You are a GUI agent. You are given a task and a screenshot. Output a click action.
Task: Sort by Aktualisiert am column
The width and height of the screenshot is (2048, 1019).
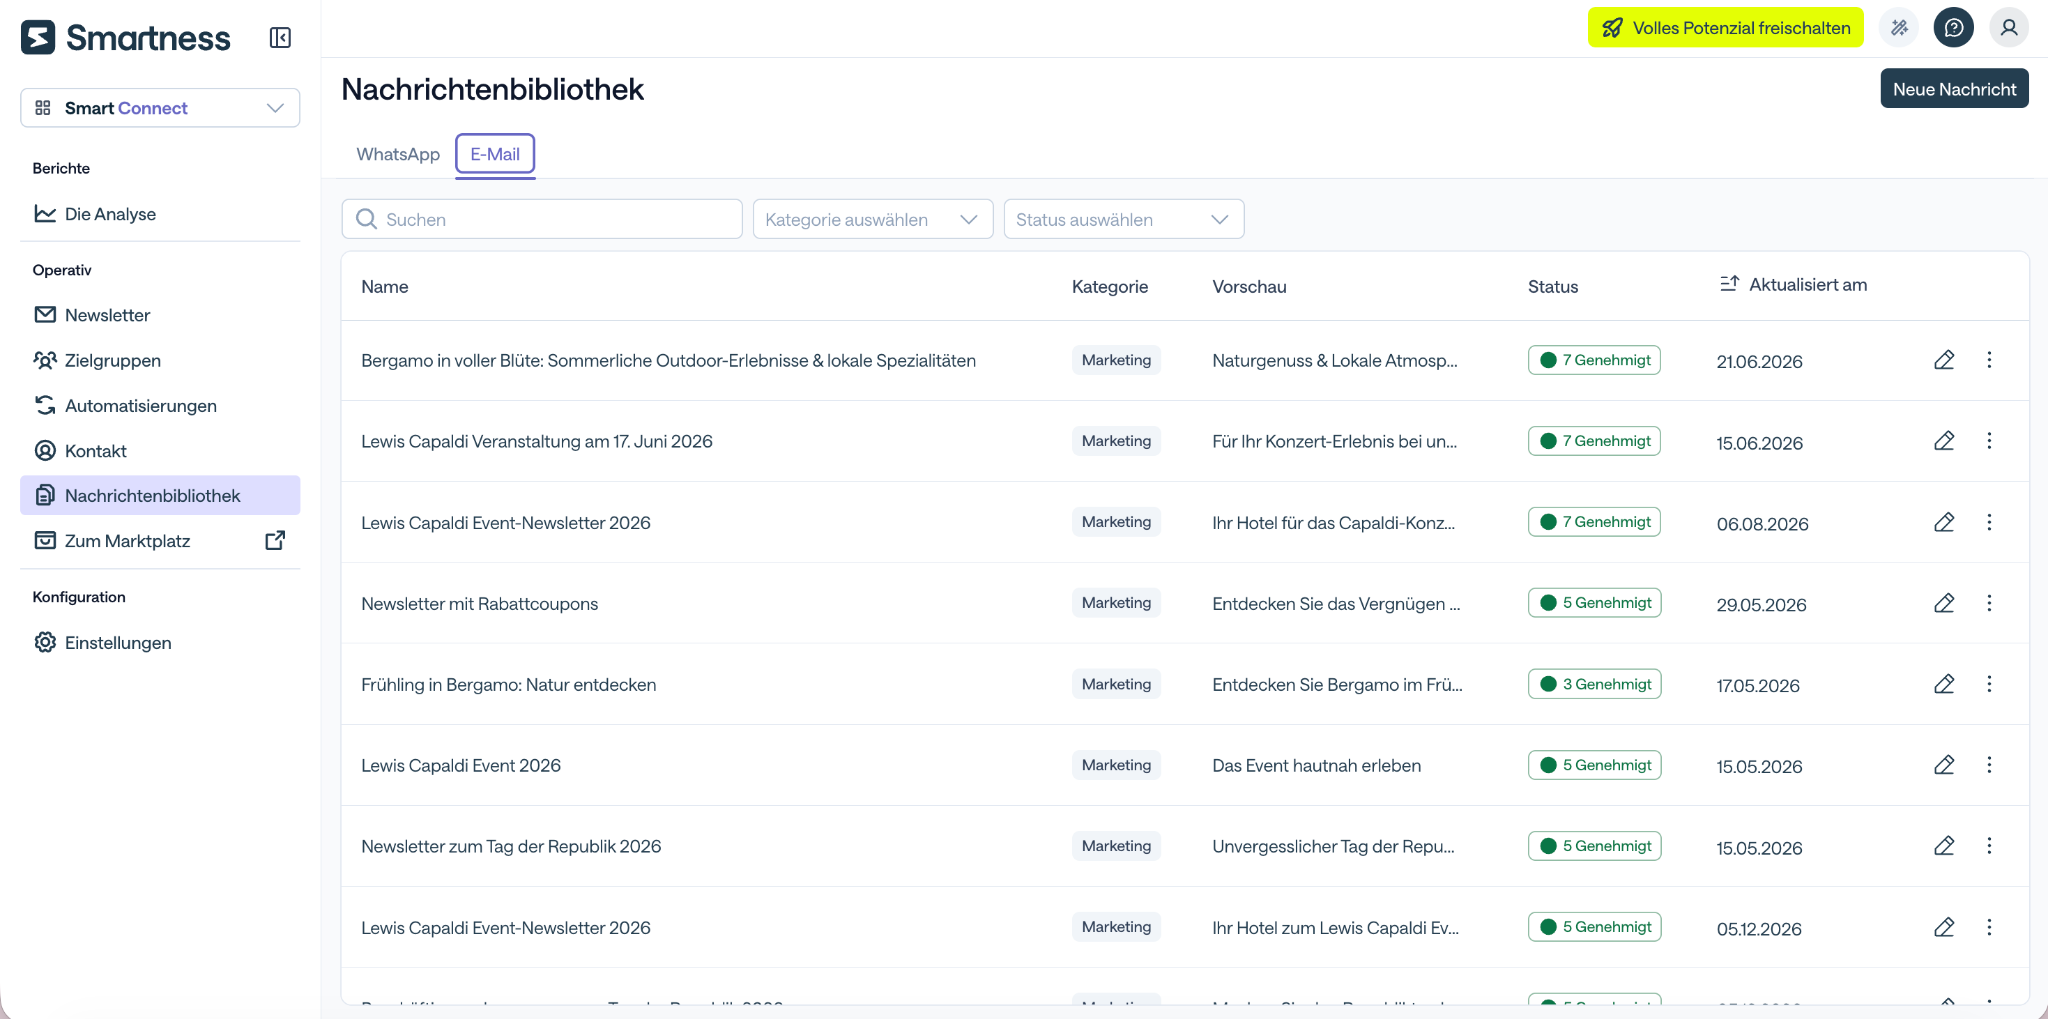click(x=1792, y=285)
